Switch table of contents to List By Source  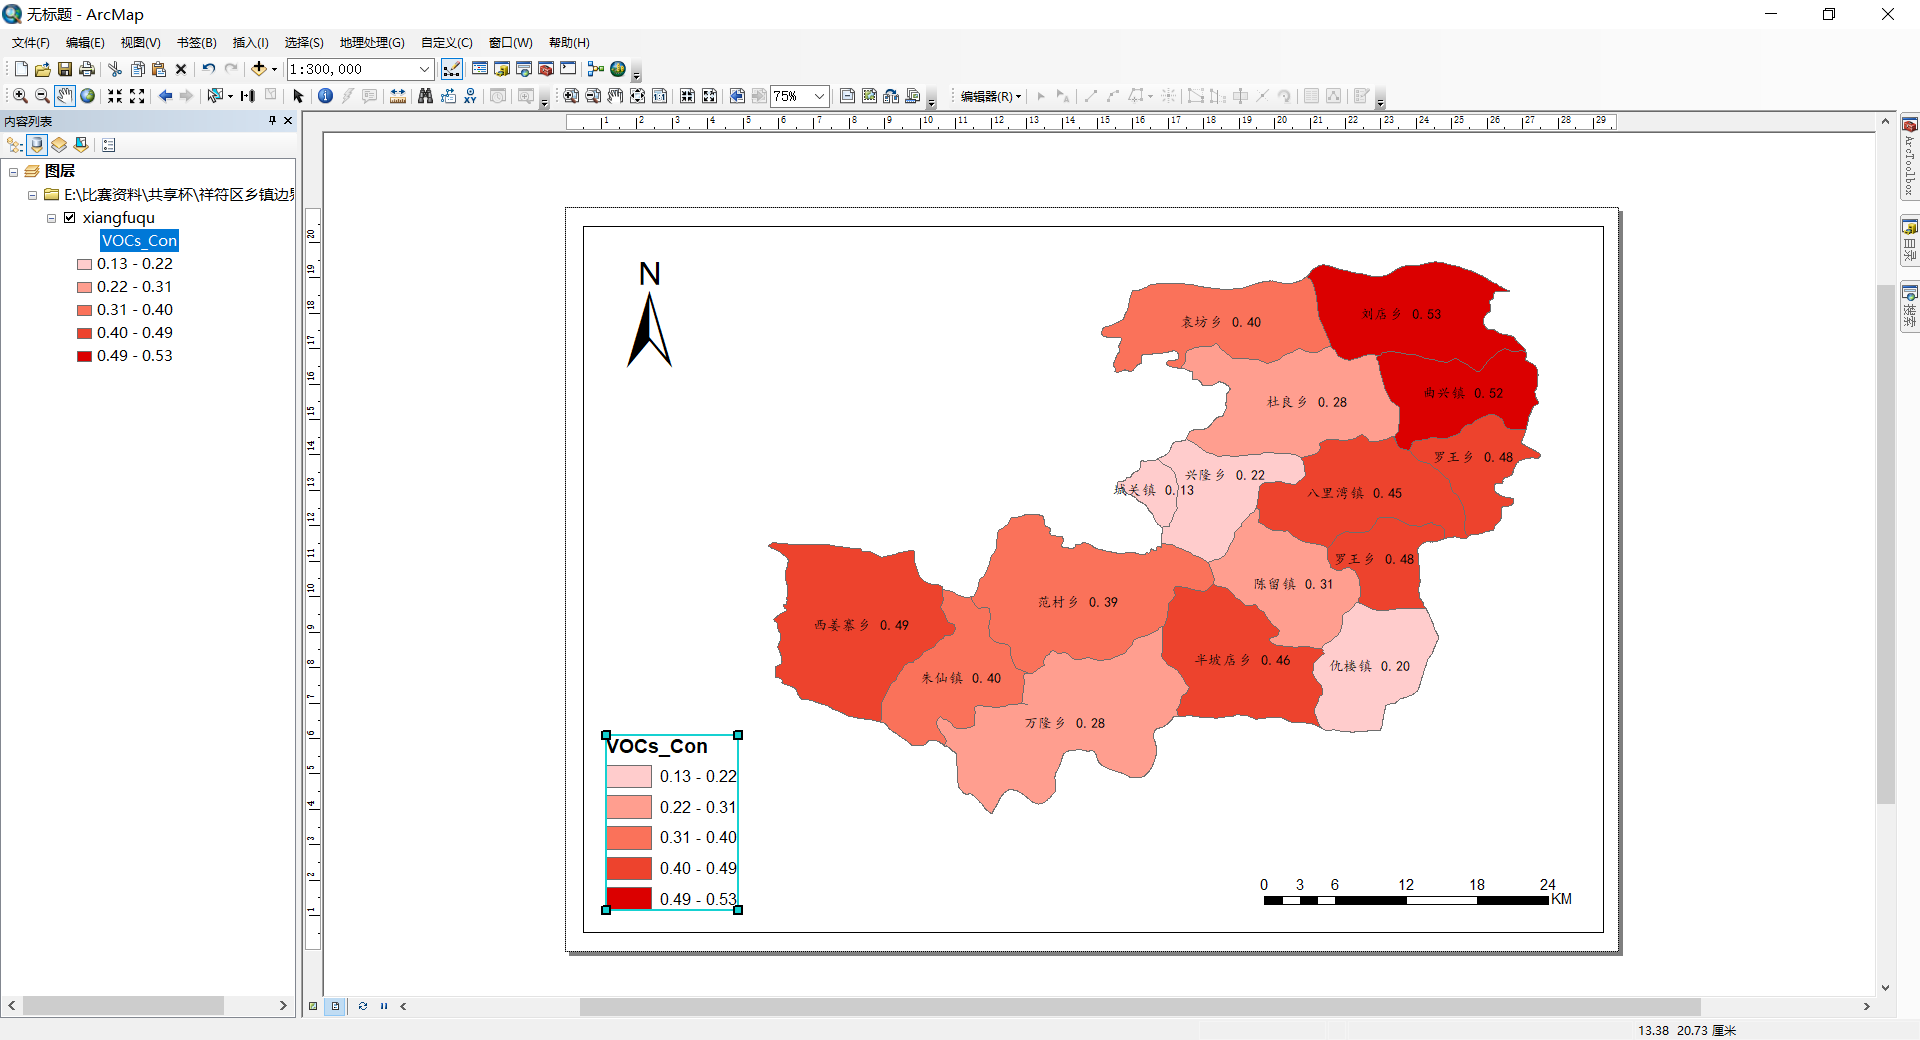pyautogui.click(x=36, y=145)
